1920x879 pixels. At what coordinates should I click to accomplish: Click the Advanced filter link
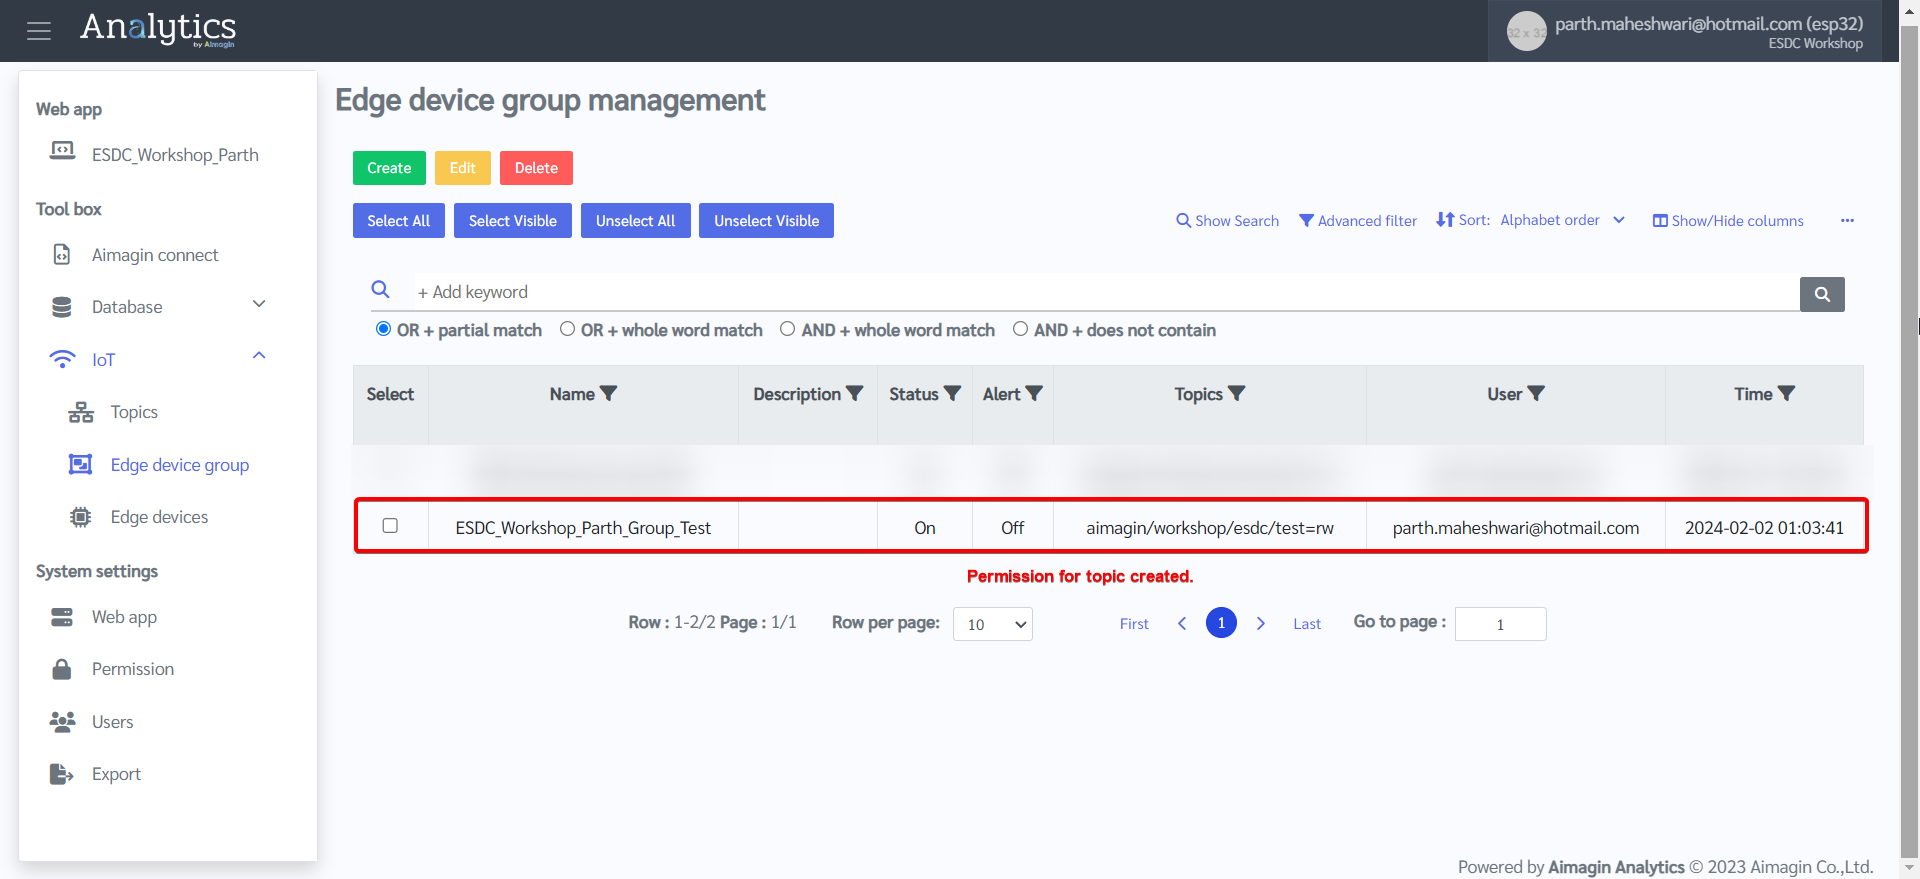(1357, 221)
